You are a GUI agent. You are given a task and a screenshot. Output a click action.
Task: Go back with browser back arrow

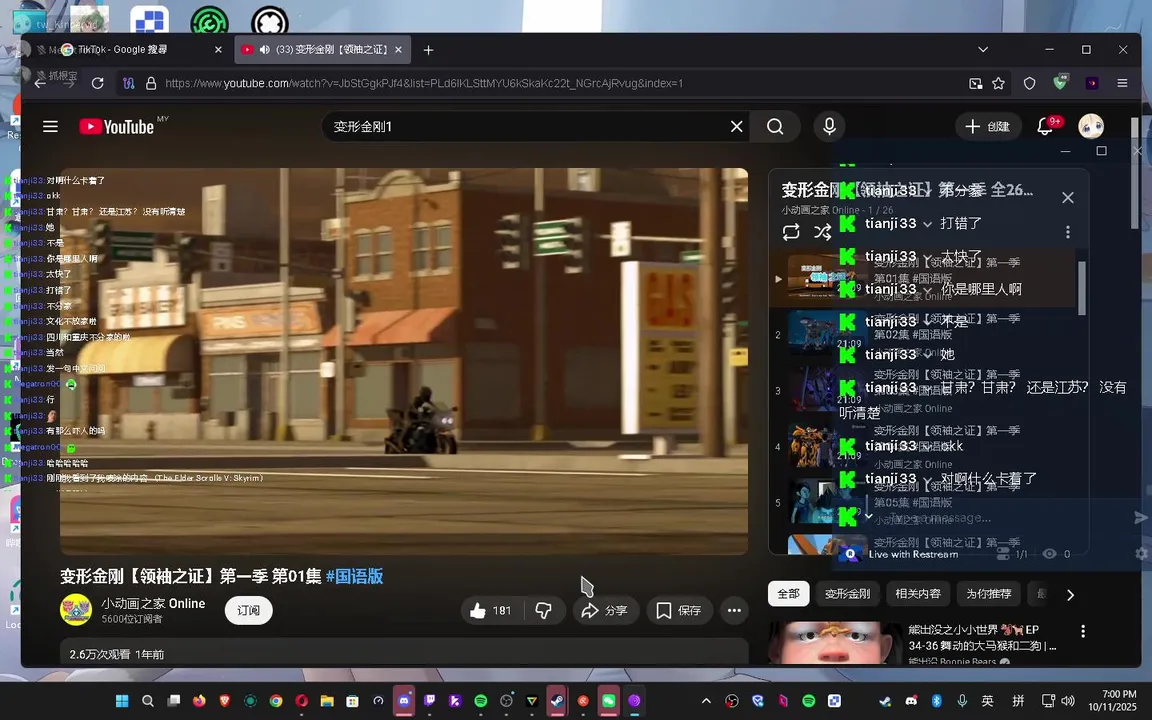(x=40, y=84)
